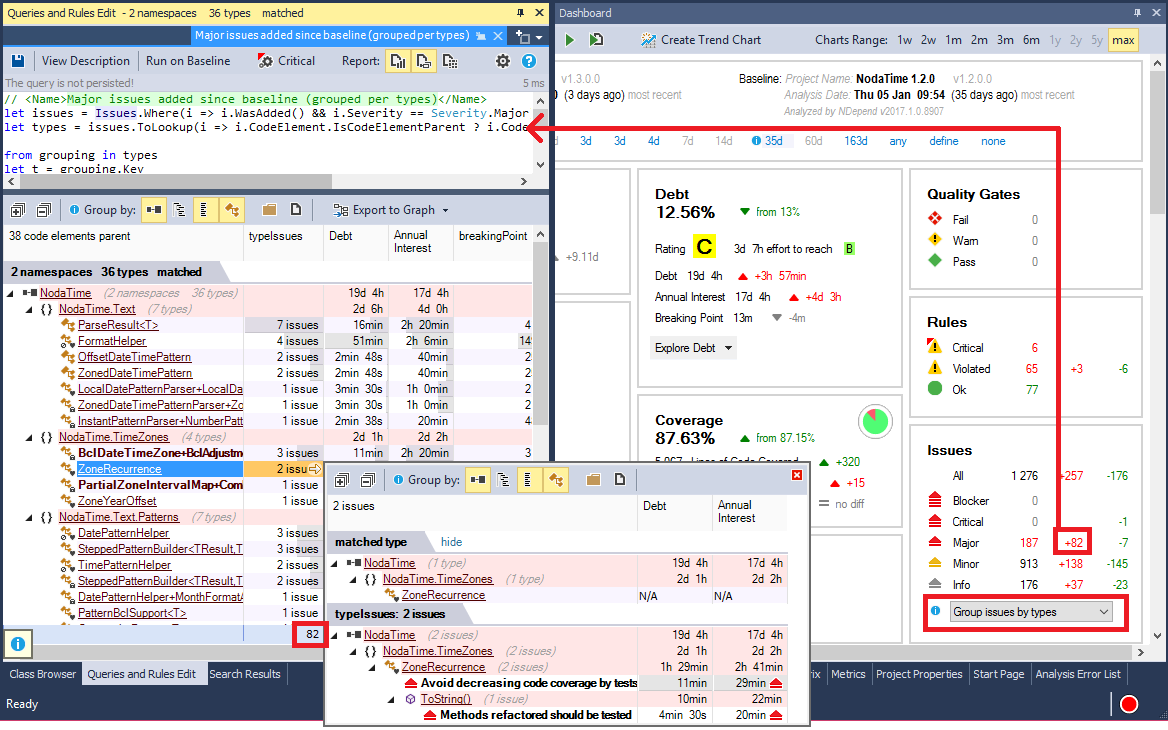Open the dropdown arrow beside new tab icon

[x=539, y=37]
